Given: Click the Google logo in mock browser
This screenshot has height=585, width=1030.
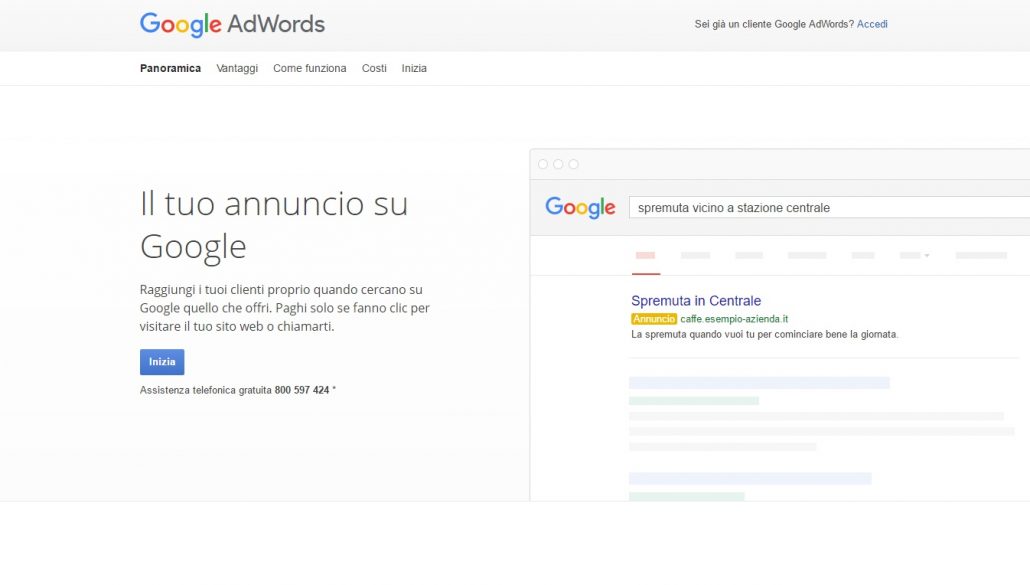Looking at the screenshot, I should point(580,207).
